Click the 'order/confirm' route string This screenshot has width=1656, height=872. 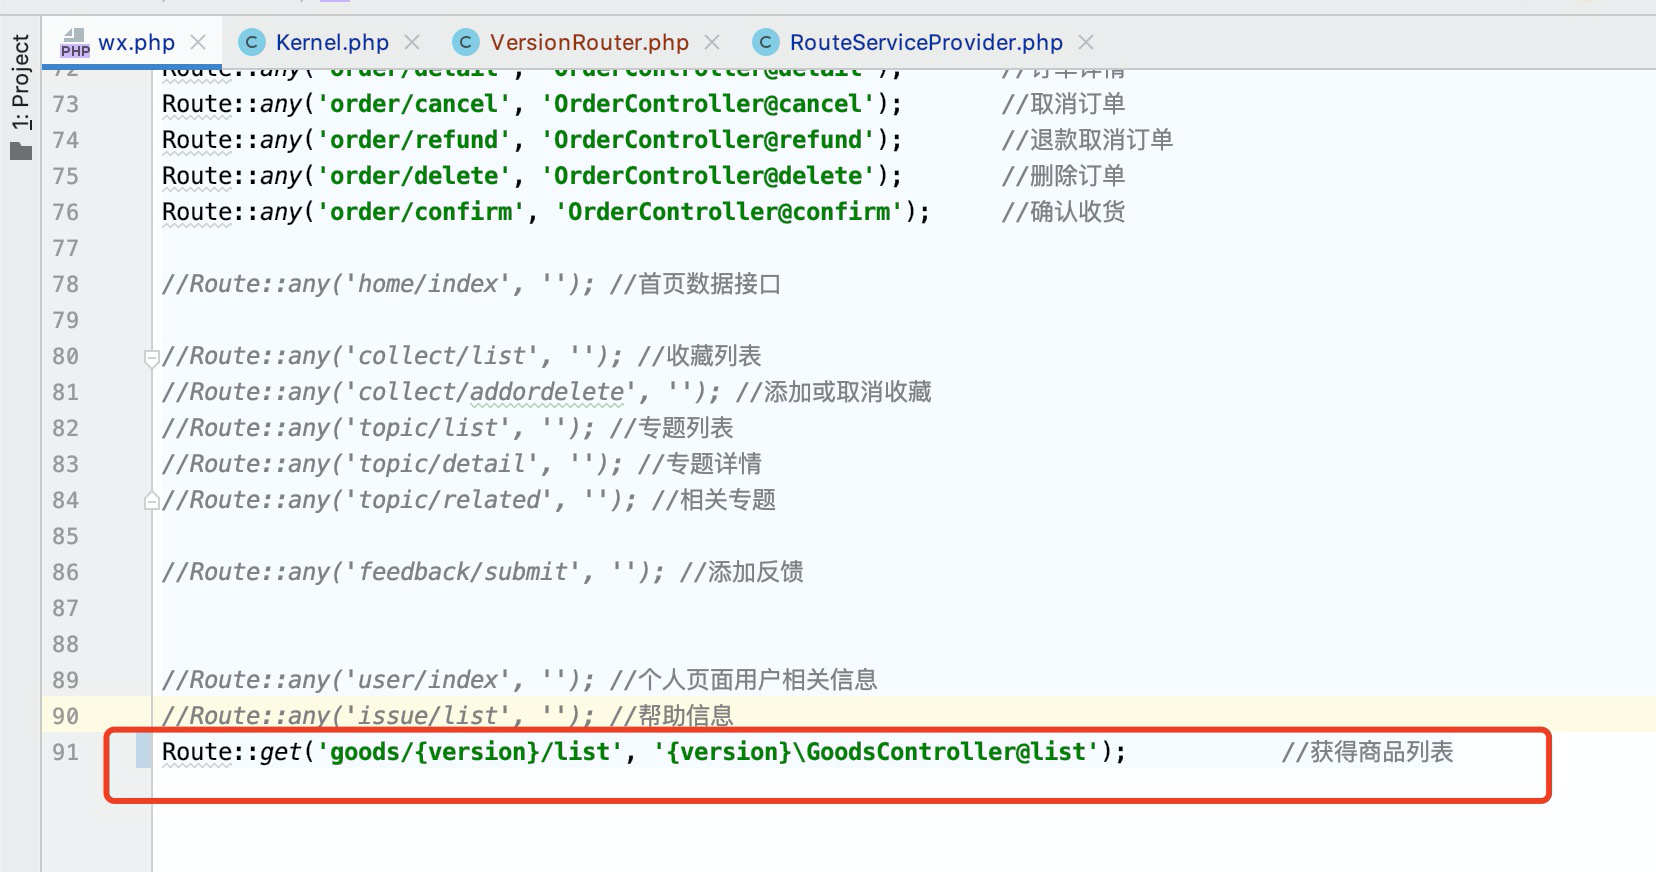(x=421, y=212)
